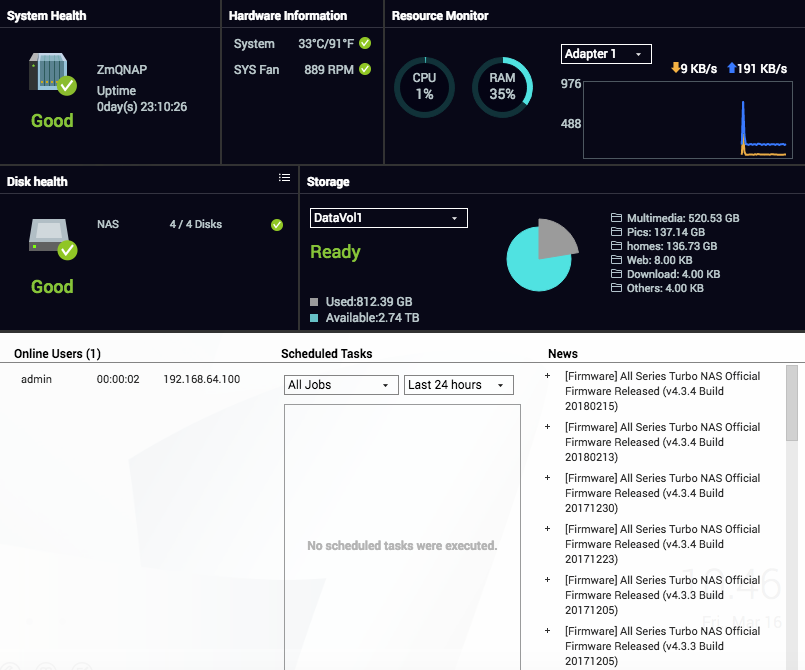Click the SYS Fan green check icon
Image resolution: width=805 pixels, height=670 pixels.
tap(365, 69)
